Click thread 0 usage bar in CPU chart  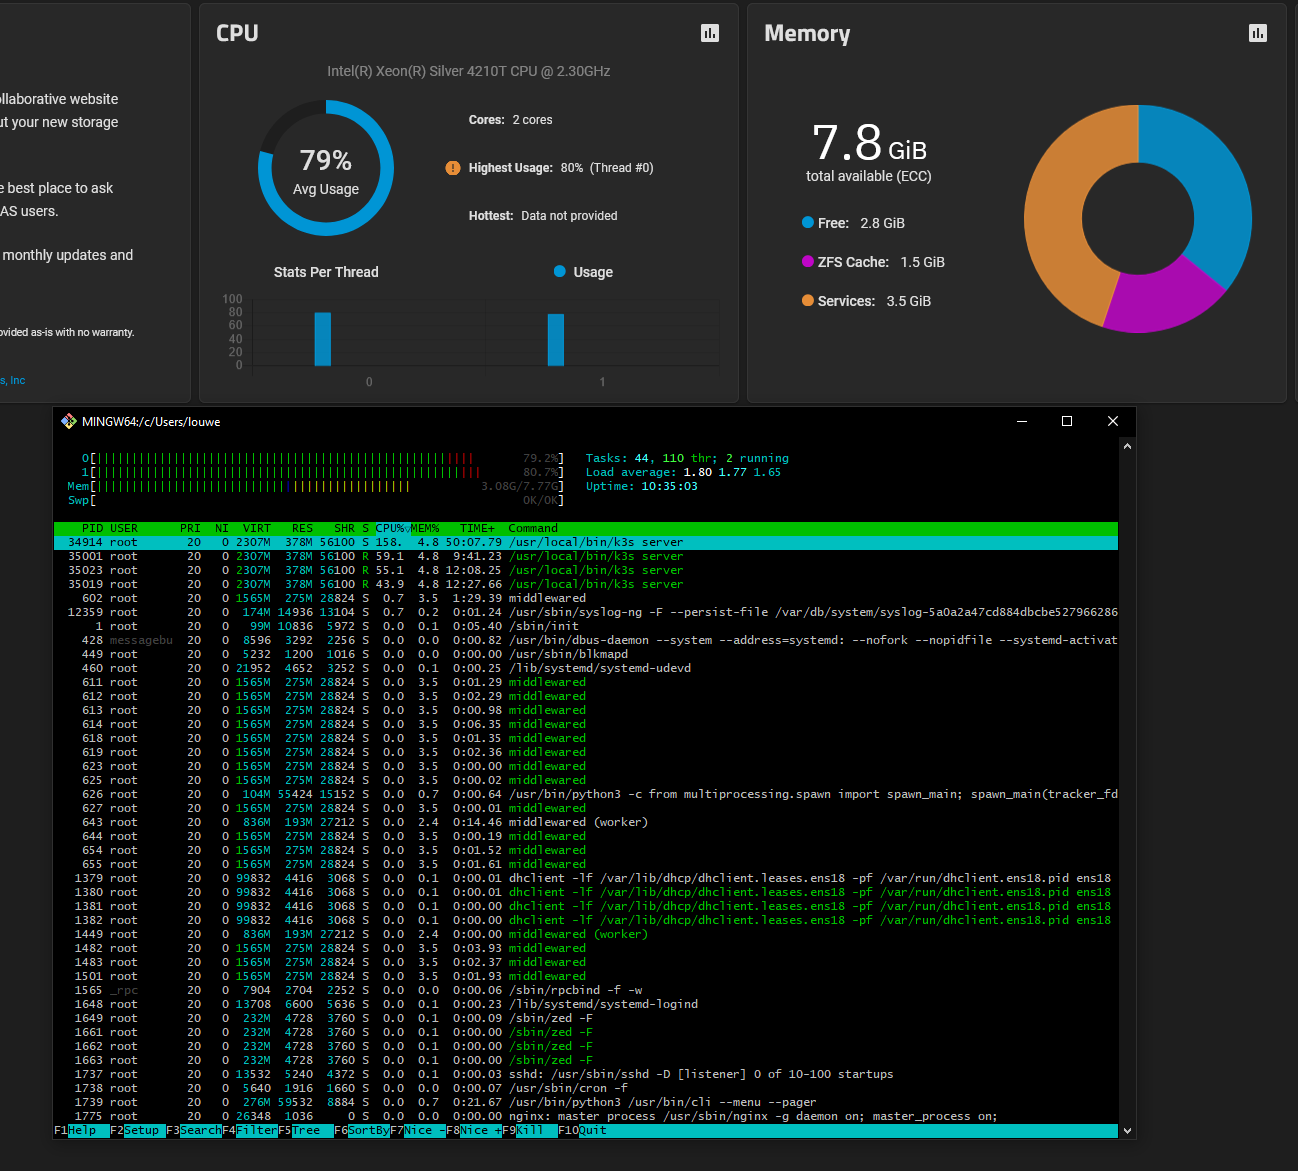coord(322,339)
